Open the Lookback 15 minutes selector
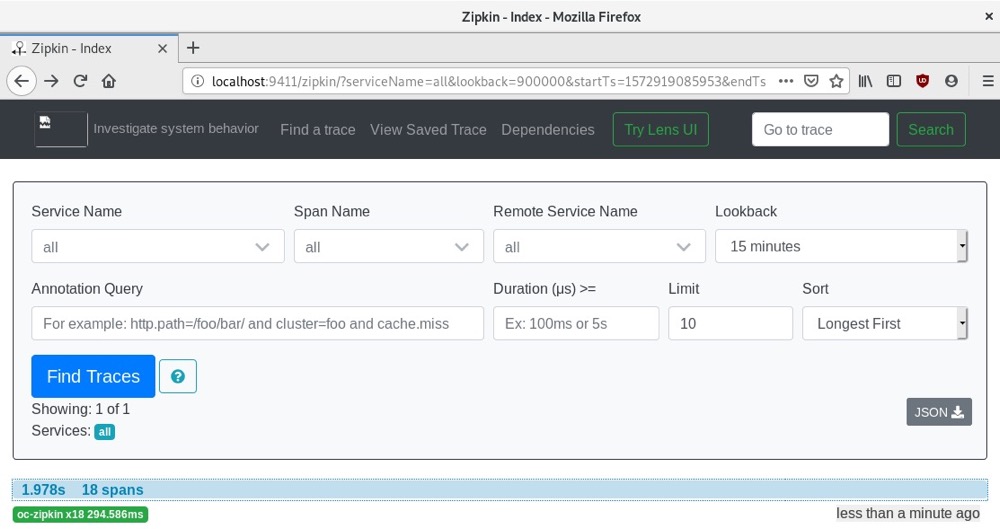This screenshot has width=1000, height=529. [x=841, y=246]
